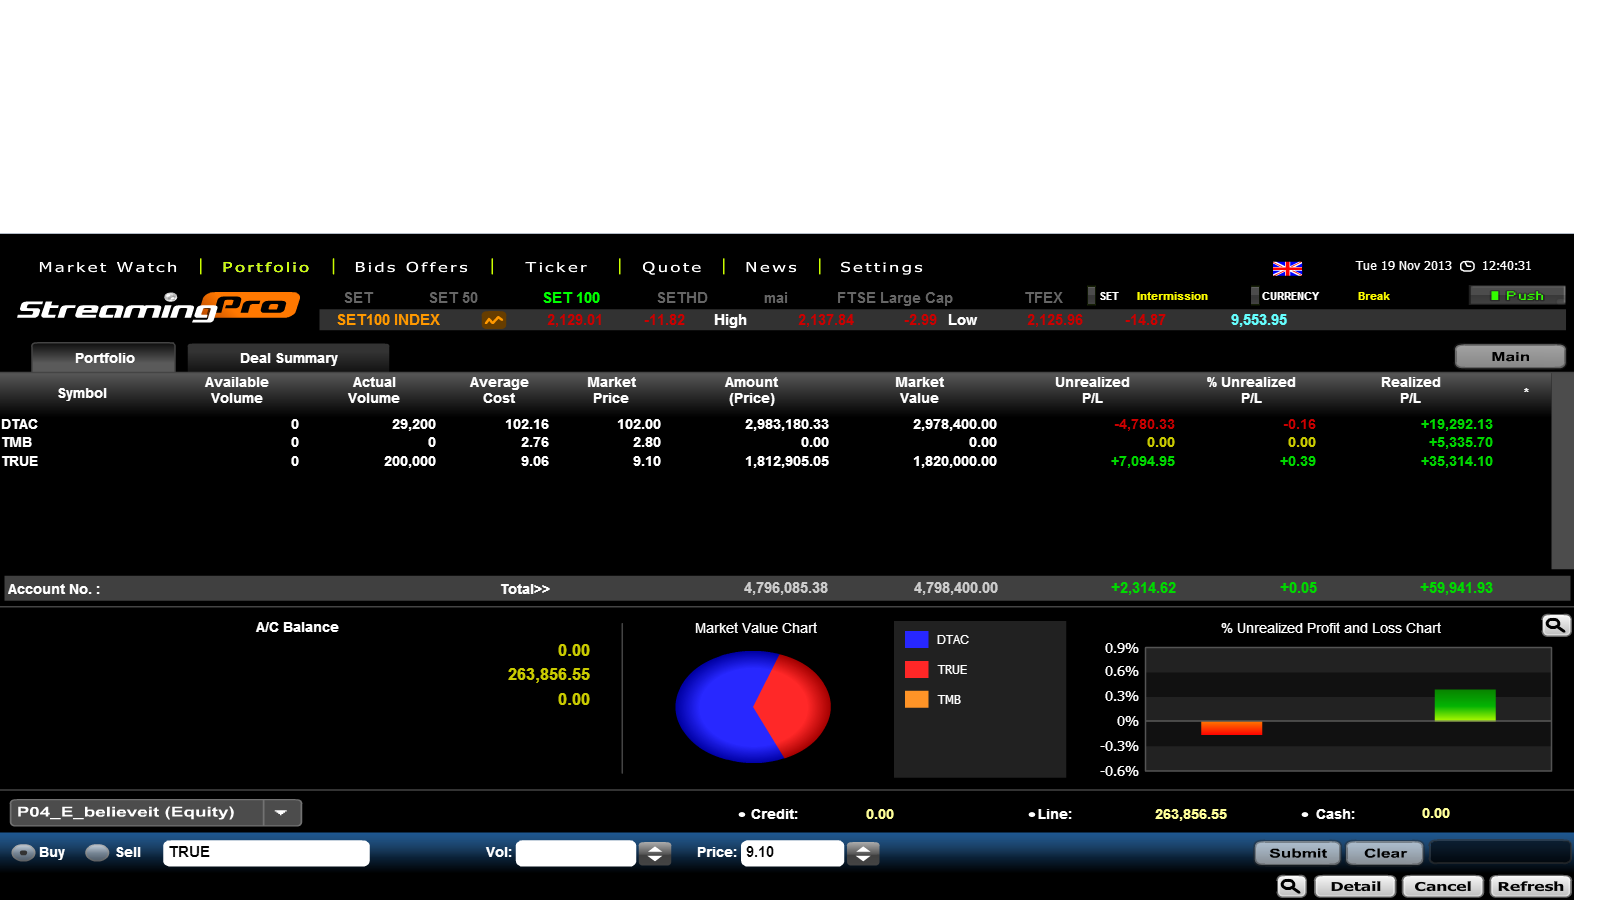This screenshot has width=1600, height=900.
Task: Click the Available Volume column header
Action: (x=237, y=390)
